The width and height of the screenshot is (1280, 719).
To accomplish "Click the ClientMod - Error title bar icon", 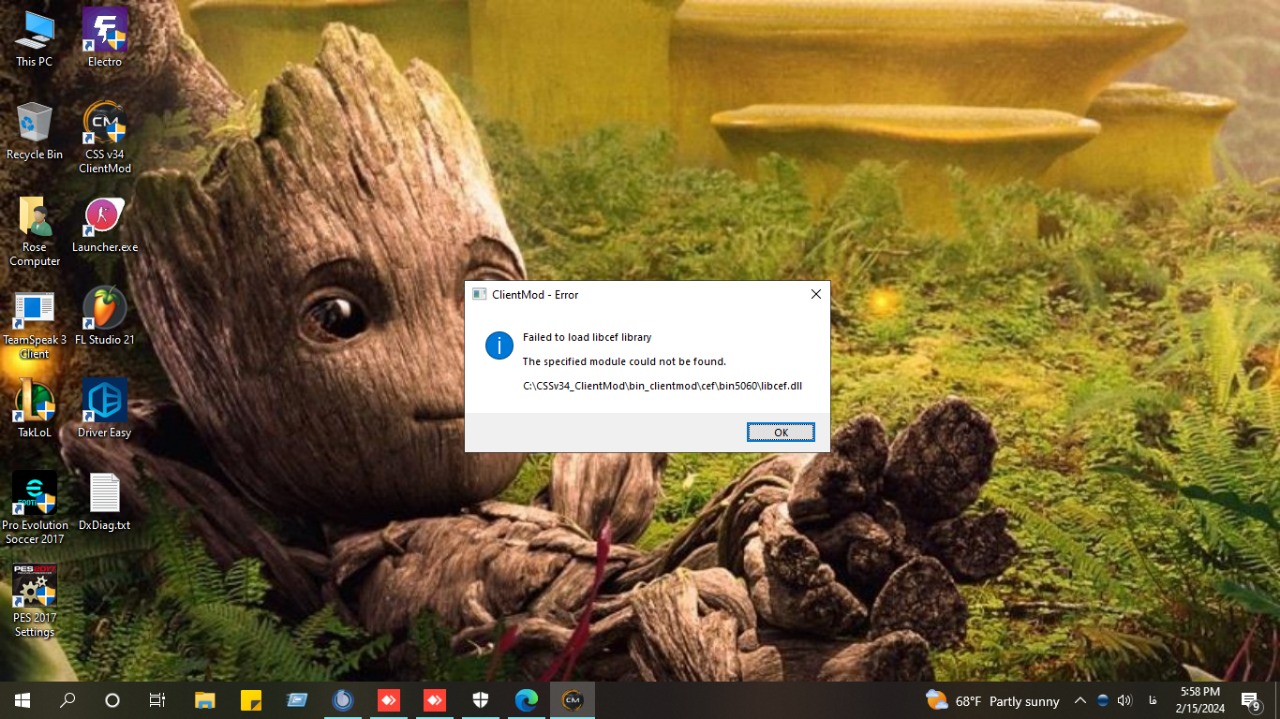I will coord(479,294).
